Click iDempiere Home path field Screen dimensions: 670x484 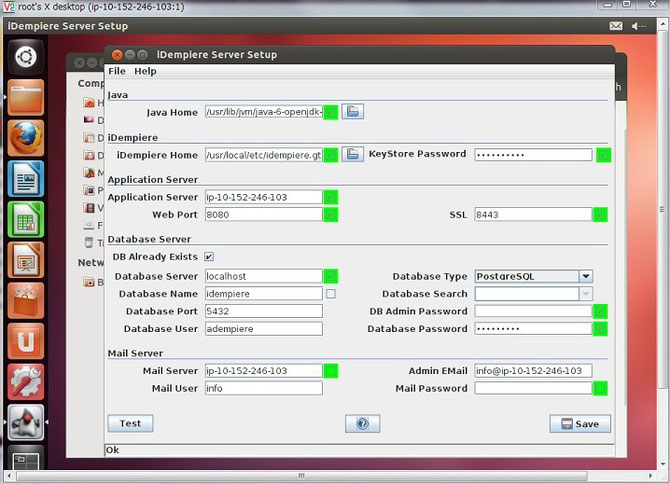click(264, 155)
